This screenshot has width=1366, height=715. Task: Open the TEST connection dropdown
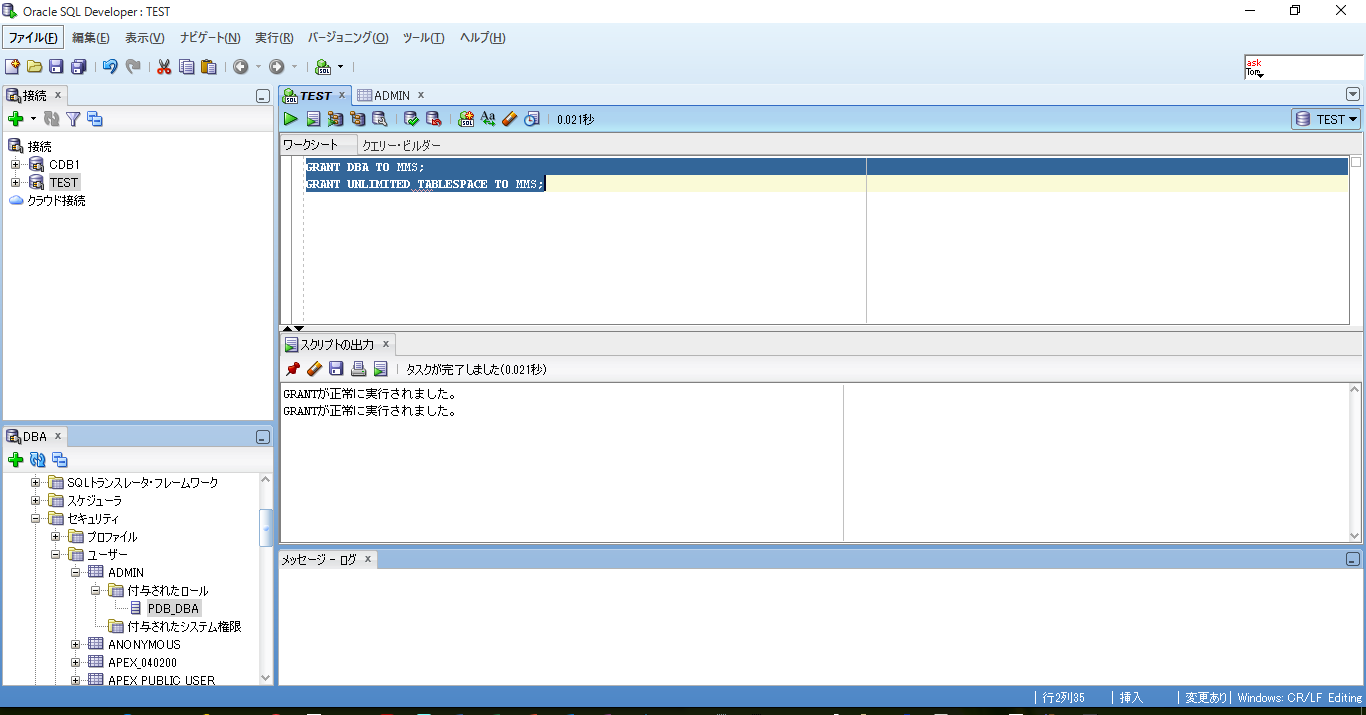1326,119
